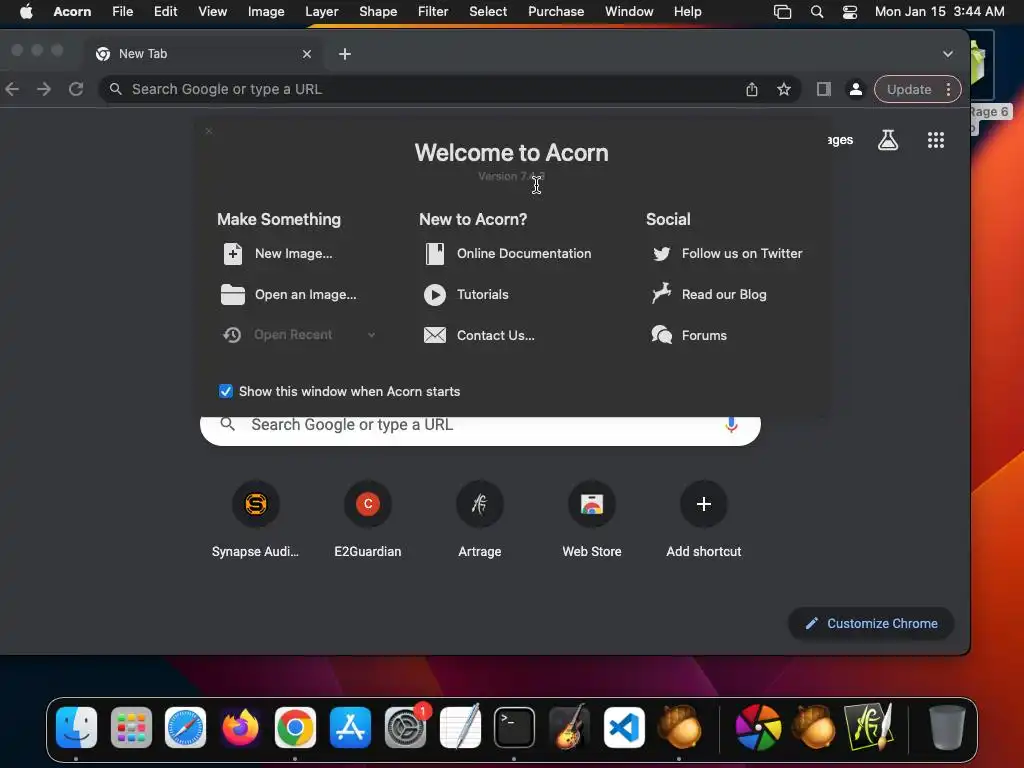
Task: Open the File menu
Action: (122, 12)
